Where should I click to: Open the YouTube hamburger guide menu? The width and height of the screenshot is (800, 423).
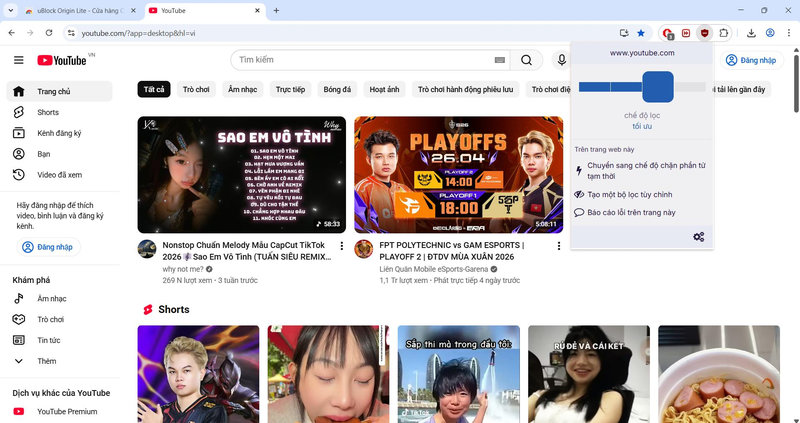point(19,60)
